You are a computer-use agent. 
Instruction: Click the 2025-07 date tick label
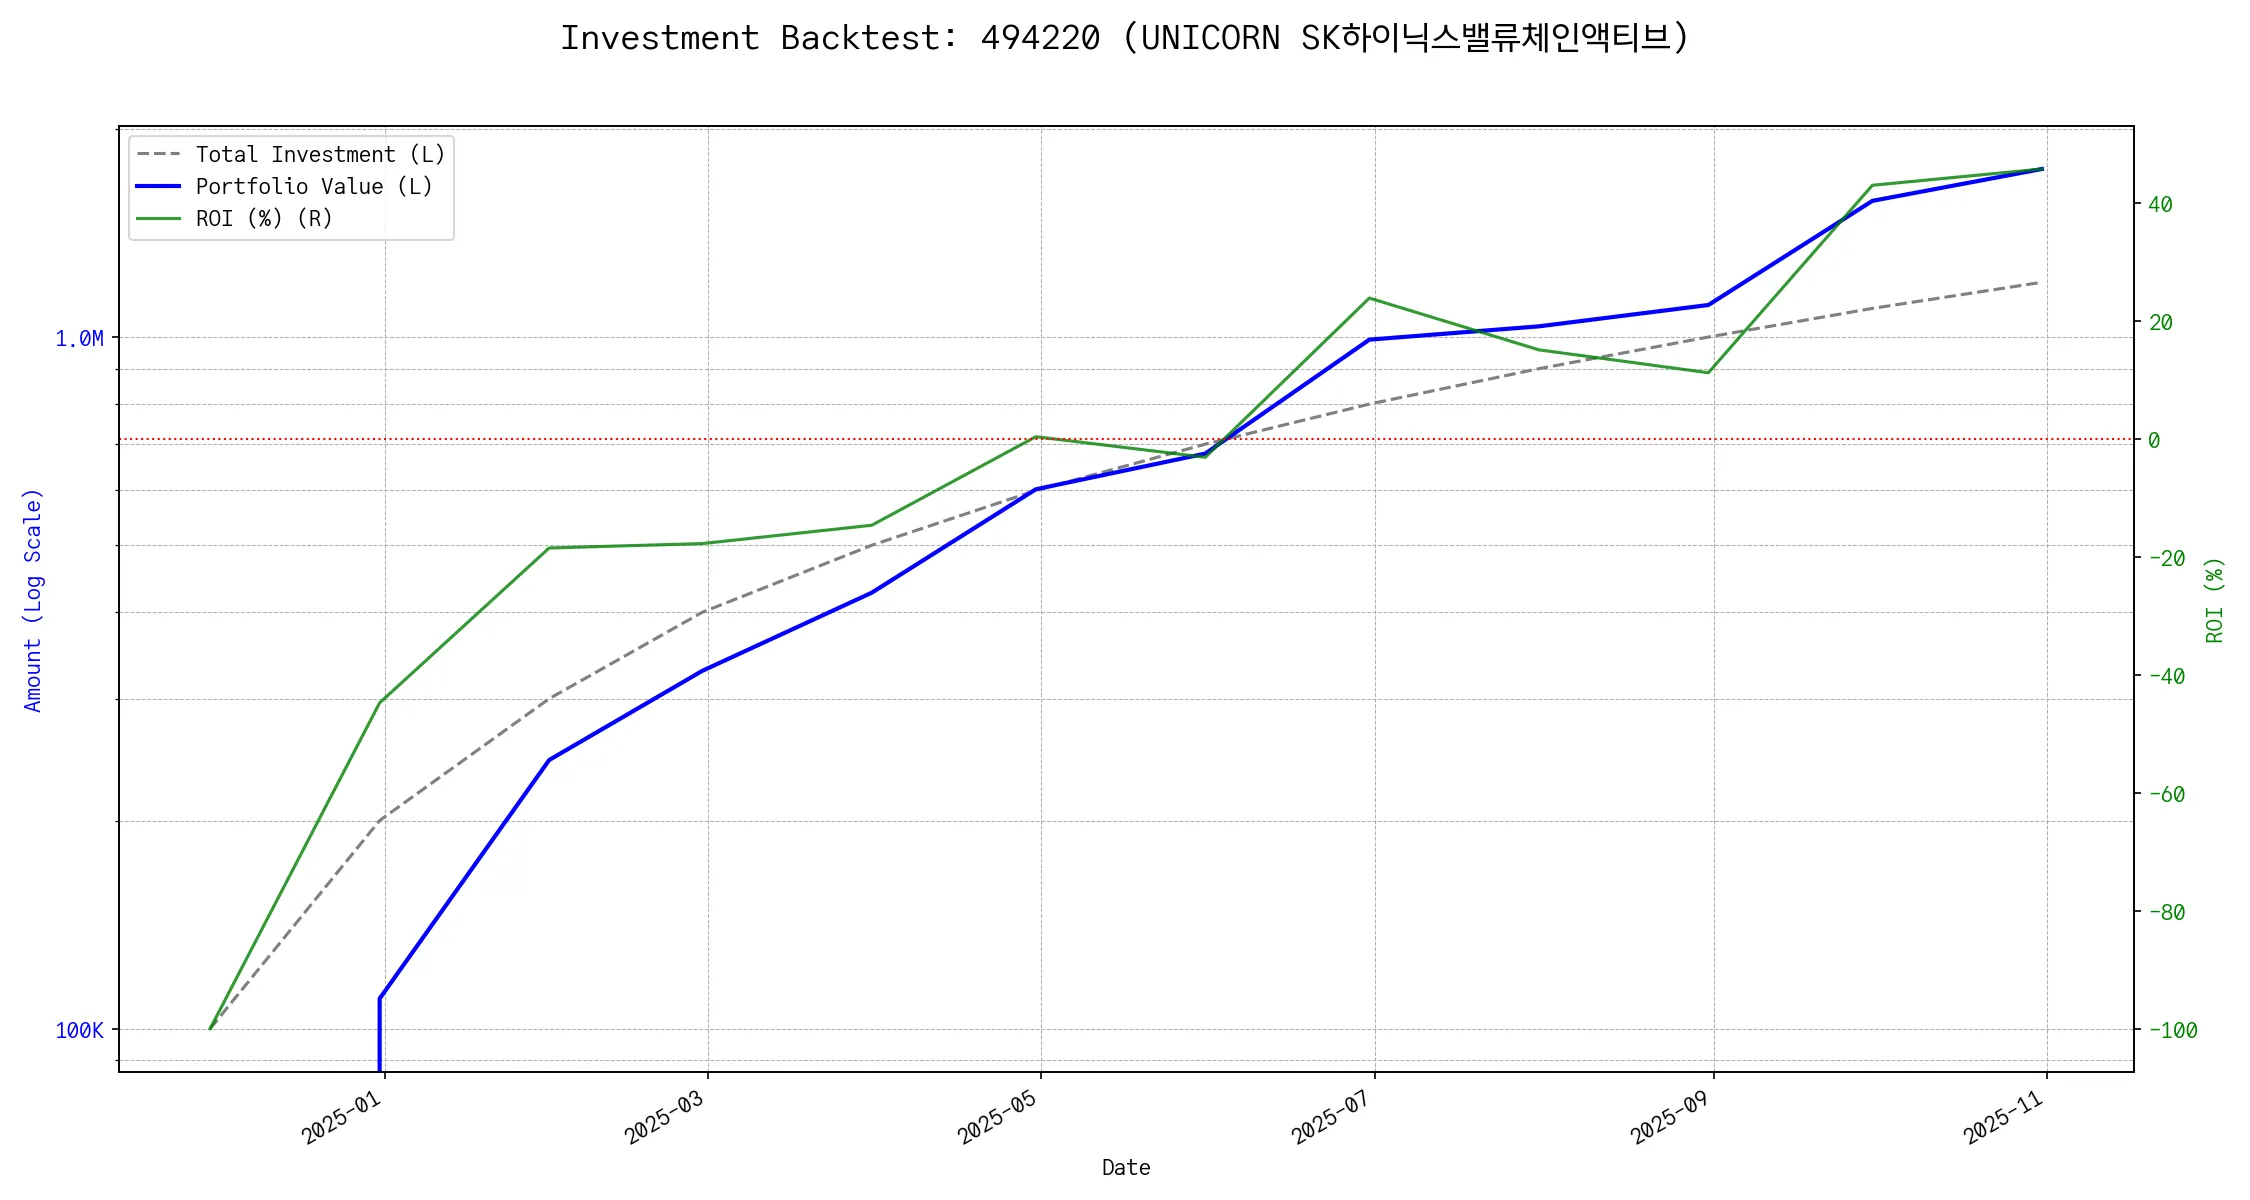(x=1332, y=1117)
